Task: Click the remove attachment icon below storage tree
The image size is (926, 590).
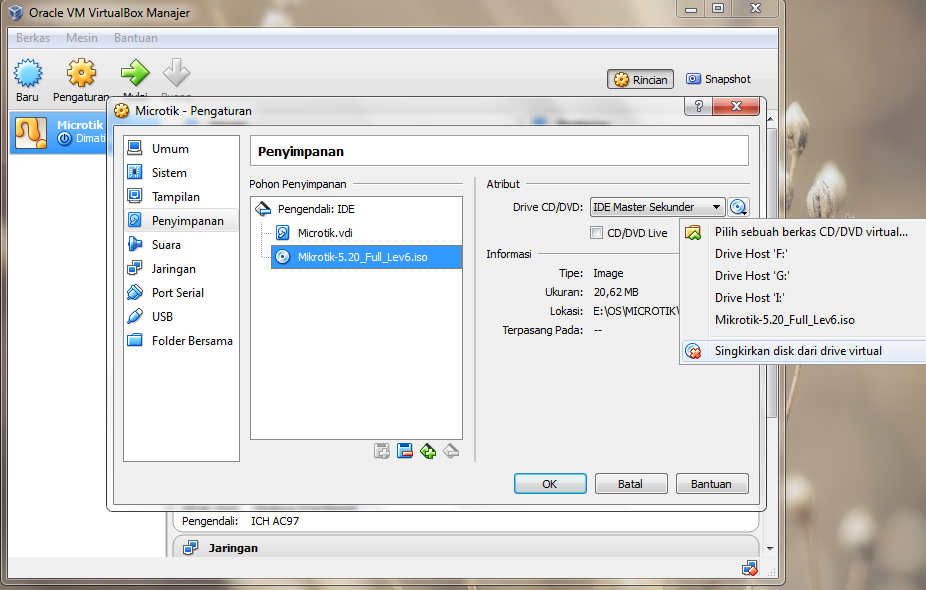Action: (x=451, y=452)
